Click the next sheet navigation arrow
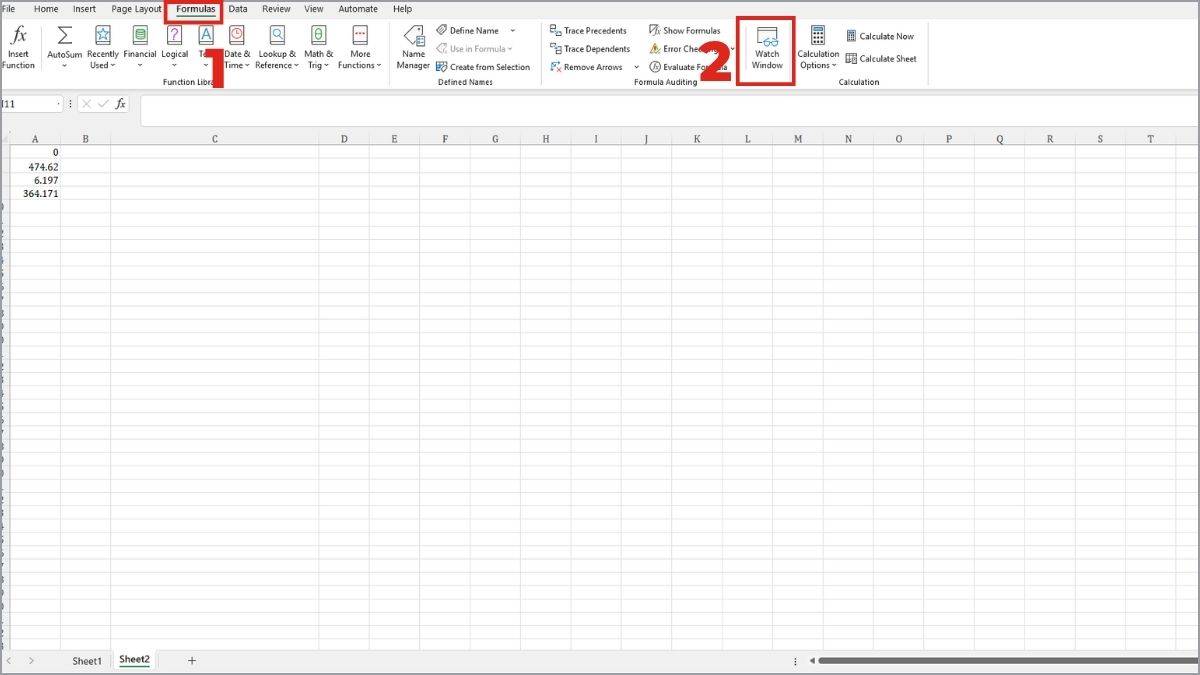Image resolution: width=1200 pixels, height=675 pixels. click(x=31, y=661)
